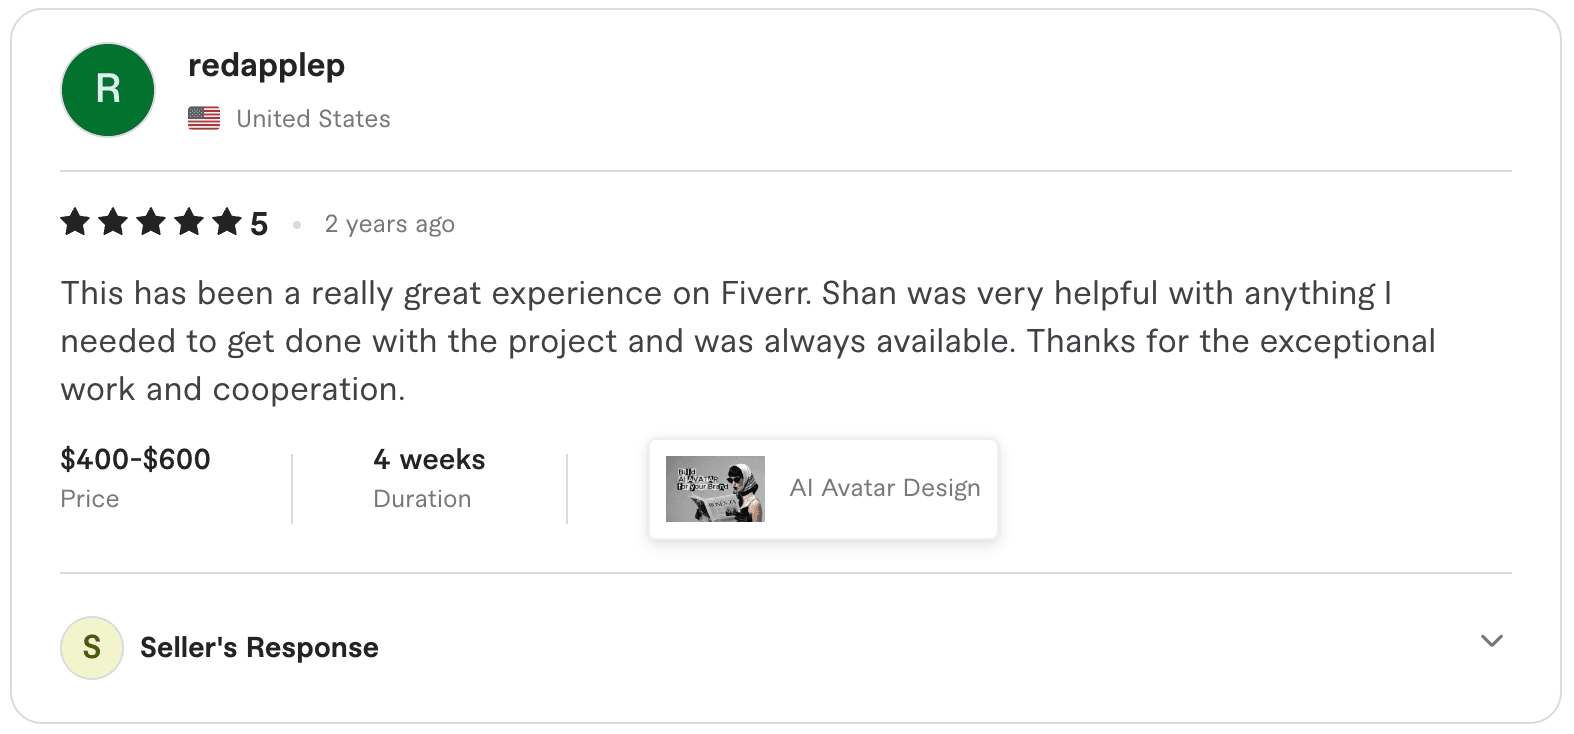Click the $400-$600 price value

(134, 459)
